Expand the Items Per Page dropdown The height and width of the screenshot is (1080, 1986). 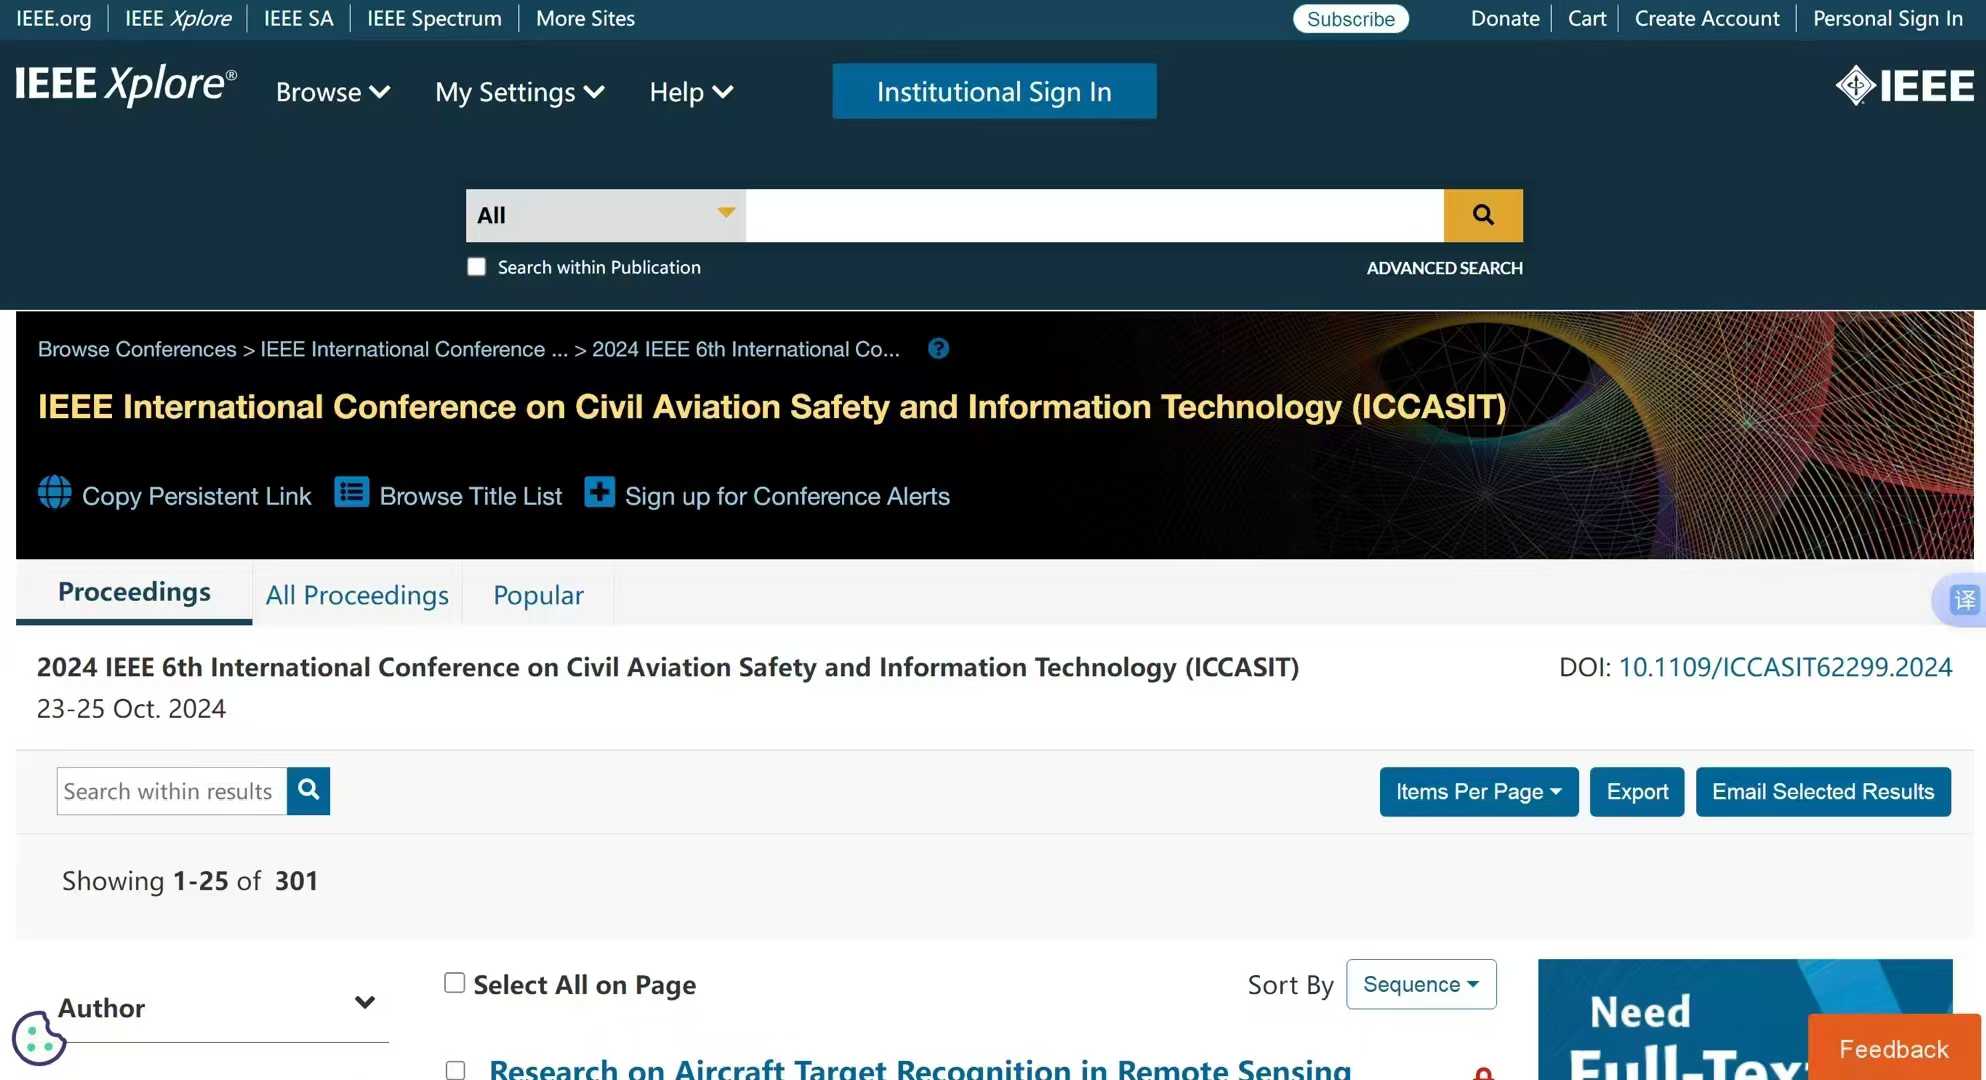[x=1477, y=791]
